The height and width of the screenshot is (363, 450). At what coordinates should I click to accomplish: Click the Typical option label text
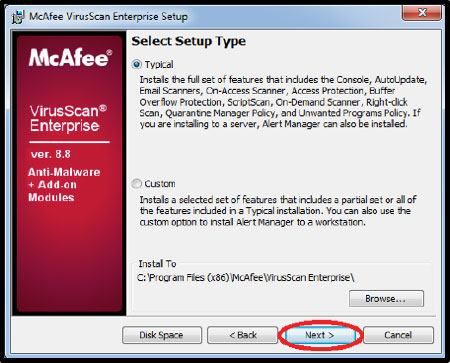coord(159,64)
